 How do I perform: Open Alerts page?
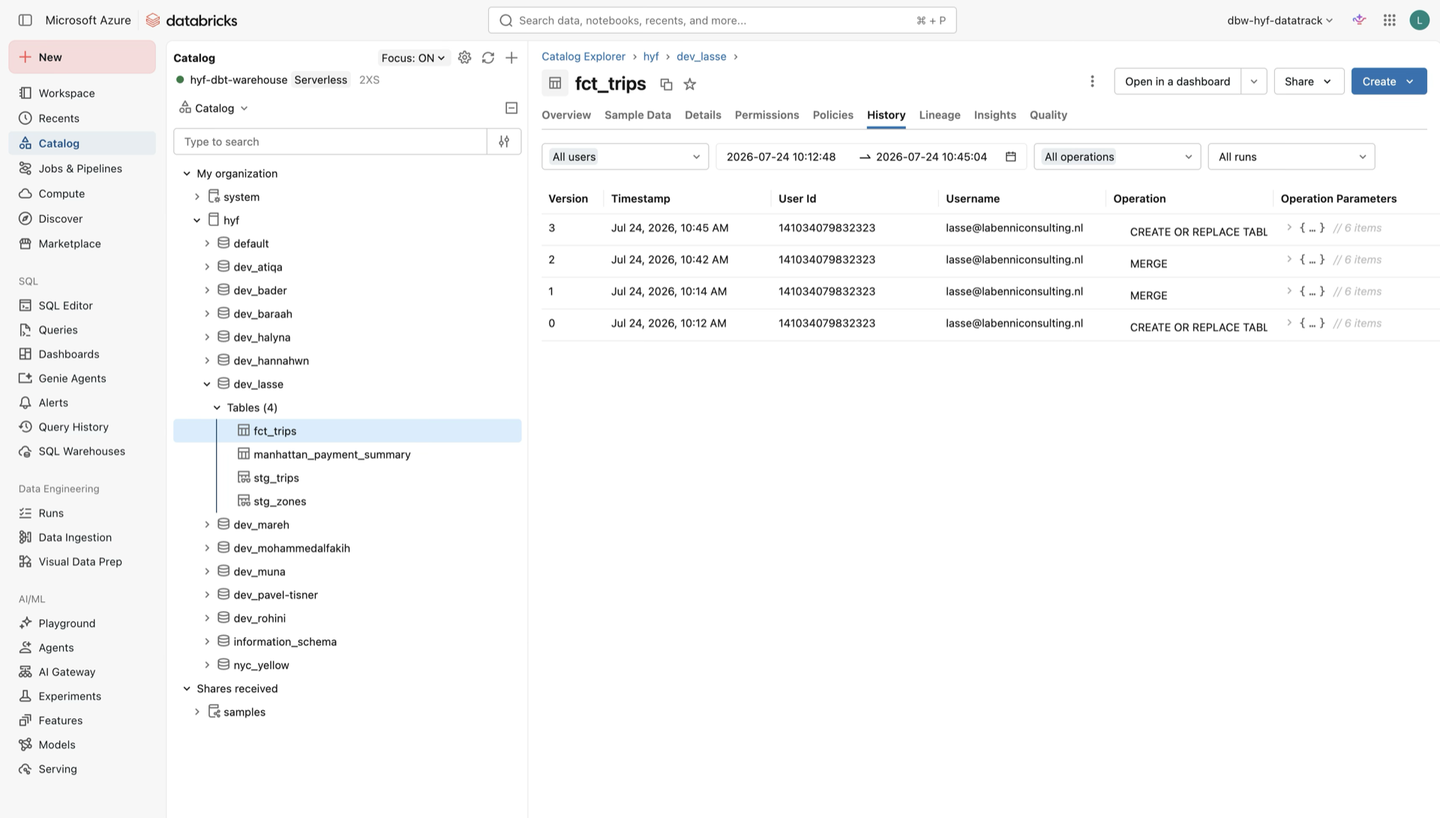tap(54, 402)
